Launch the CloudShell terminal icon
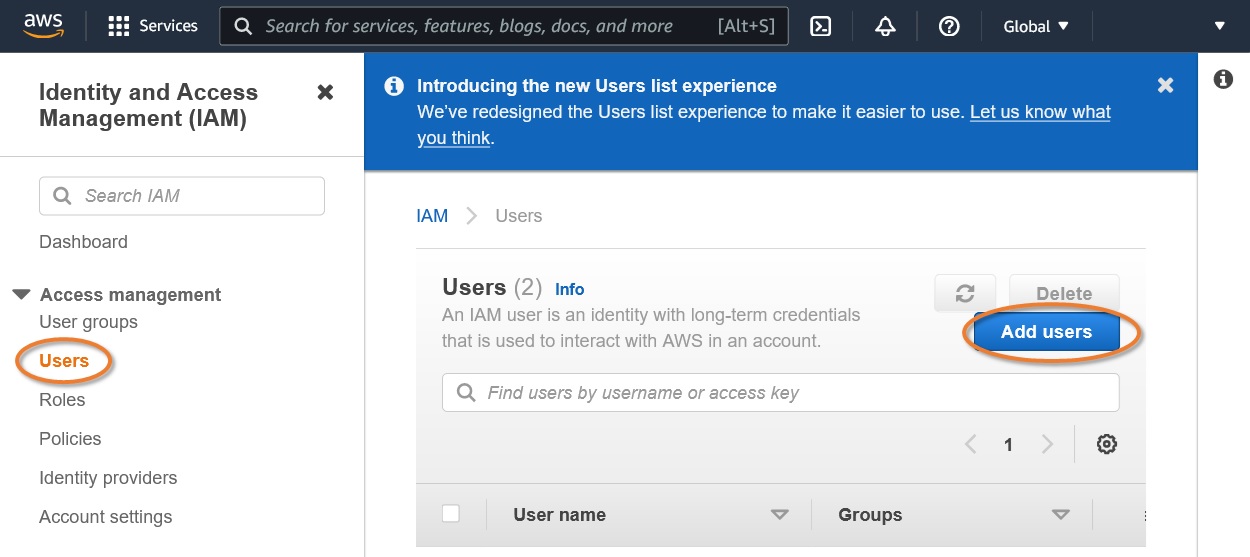Image resolution: width=1250 pixels, height=557 pixels. click(x=821, y=27)
